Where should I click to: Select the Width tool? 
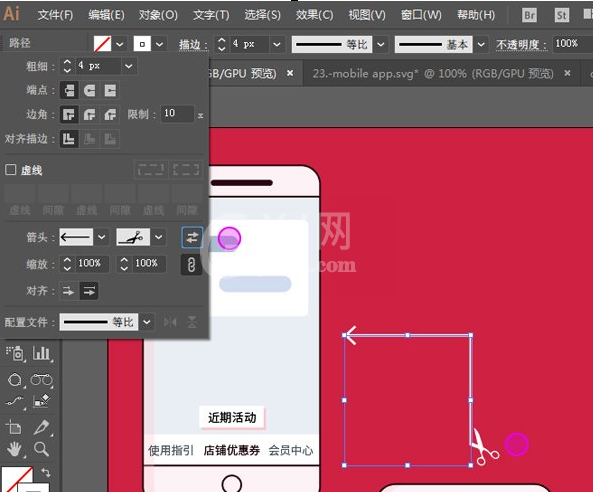[x=15, y=402]
